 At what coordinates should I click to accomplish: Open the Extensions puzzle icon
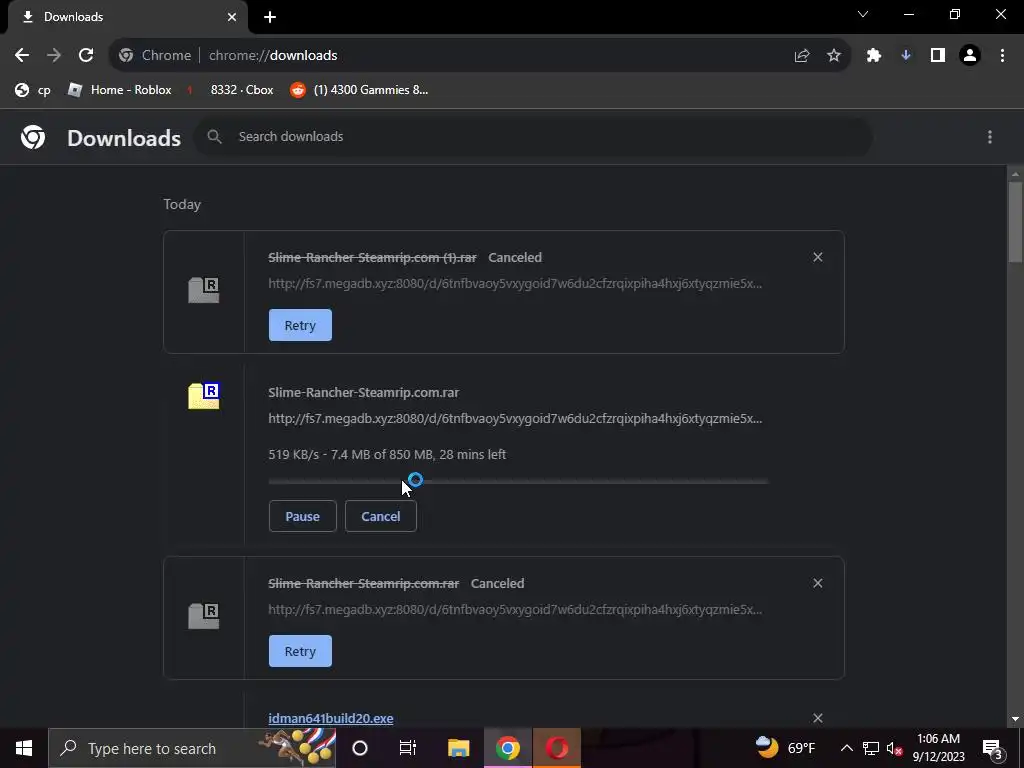[x=874, y=56]
